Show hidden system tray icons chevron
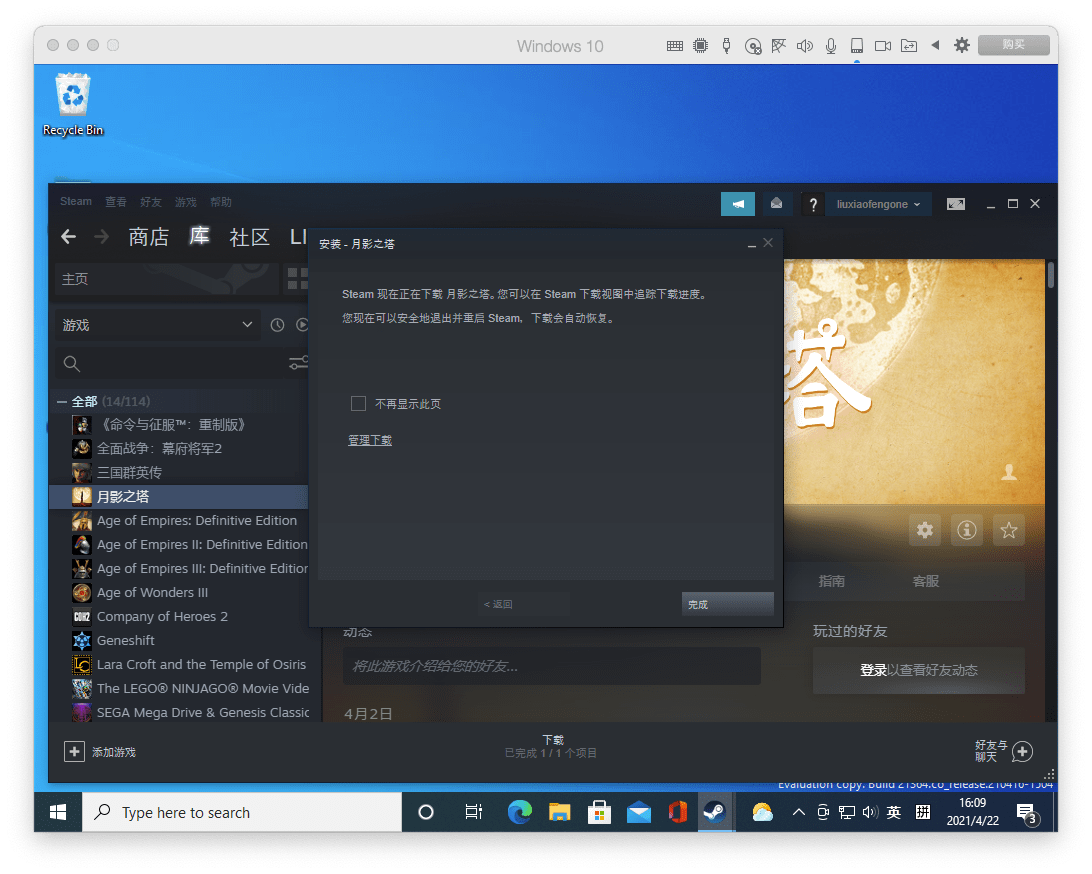 click(x=799, y=812)
